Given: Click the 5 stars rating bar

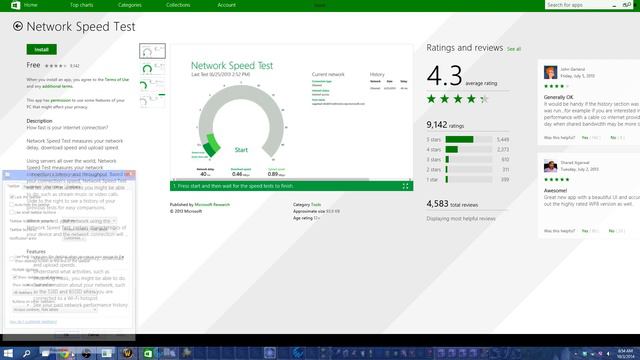Looking at the screenshot, I should [x=469, y=140].
